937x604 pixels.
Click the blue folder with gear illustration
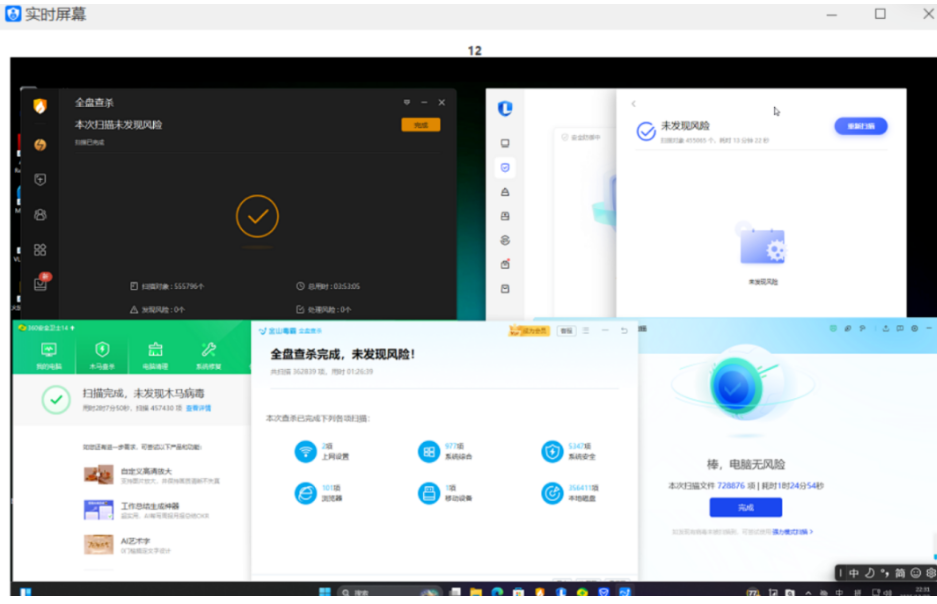tap(762, 245)
